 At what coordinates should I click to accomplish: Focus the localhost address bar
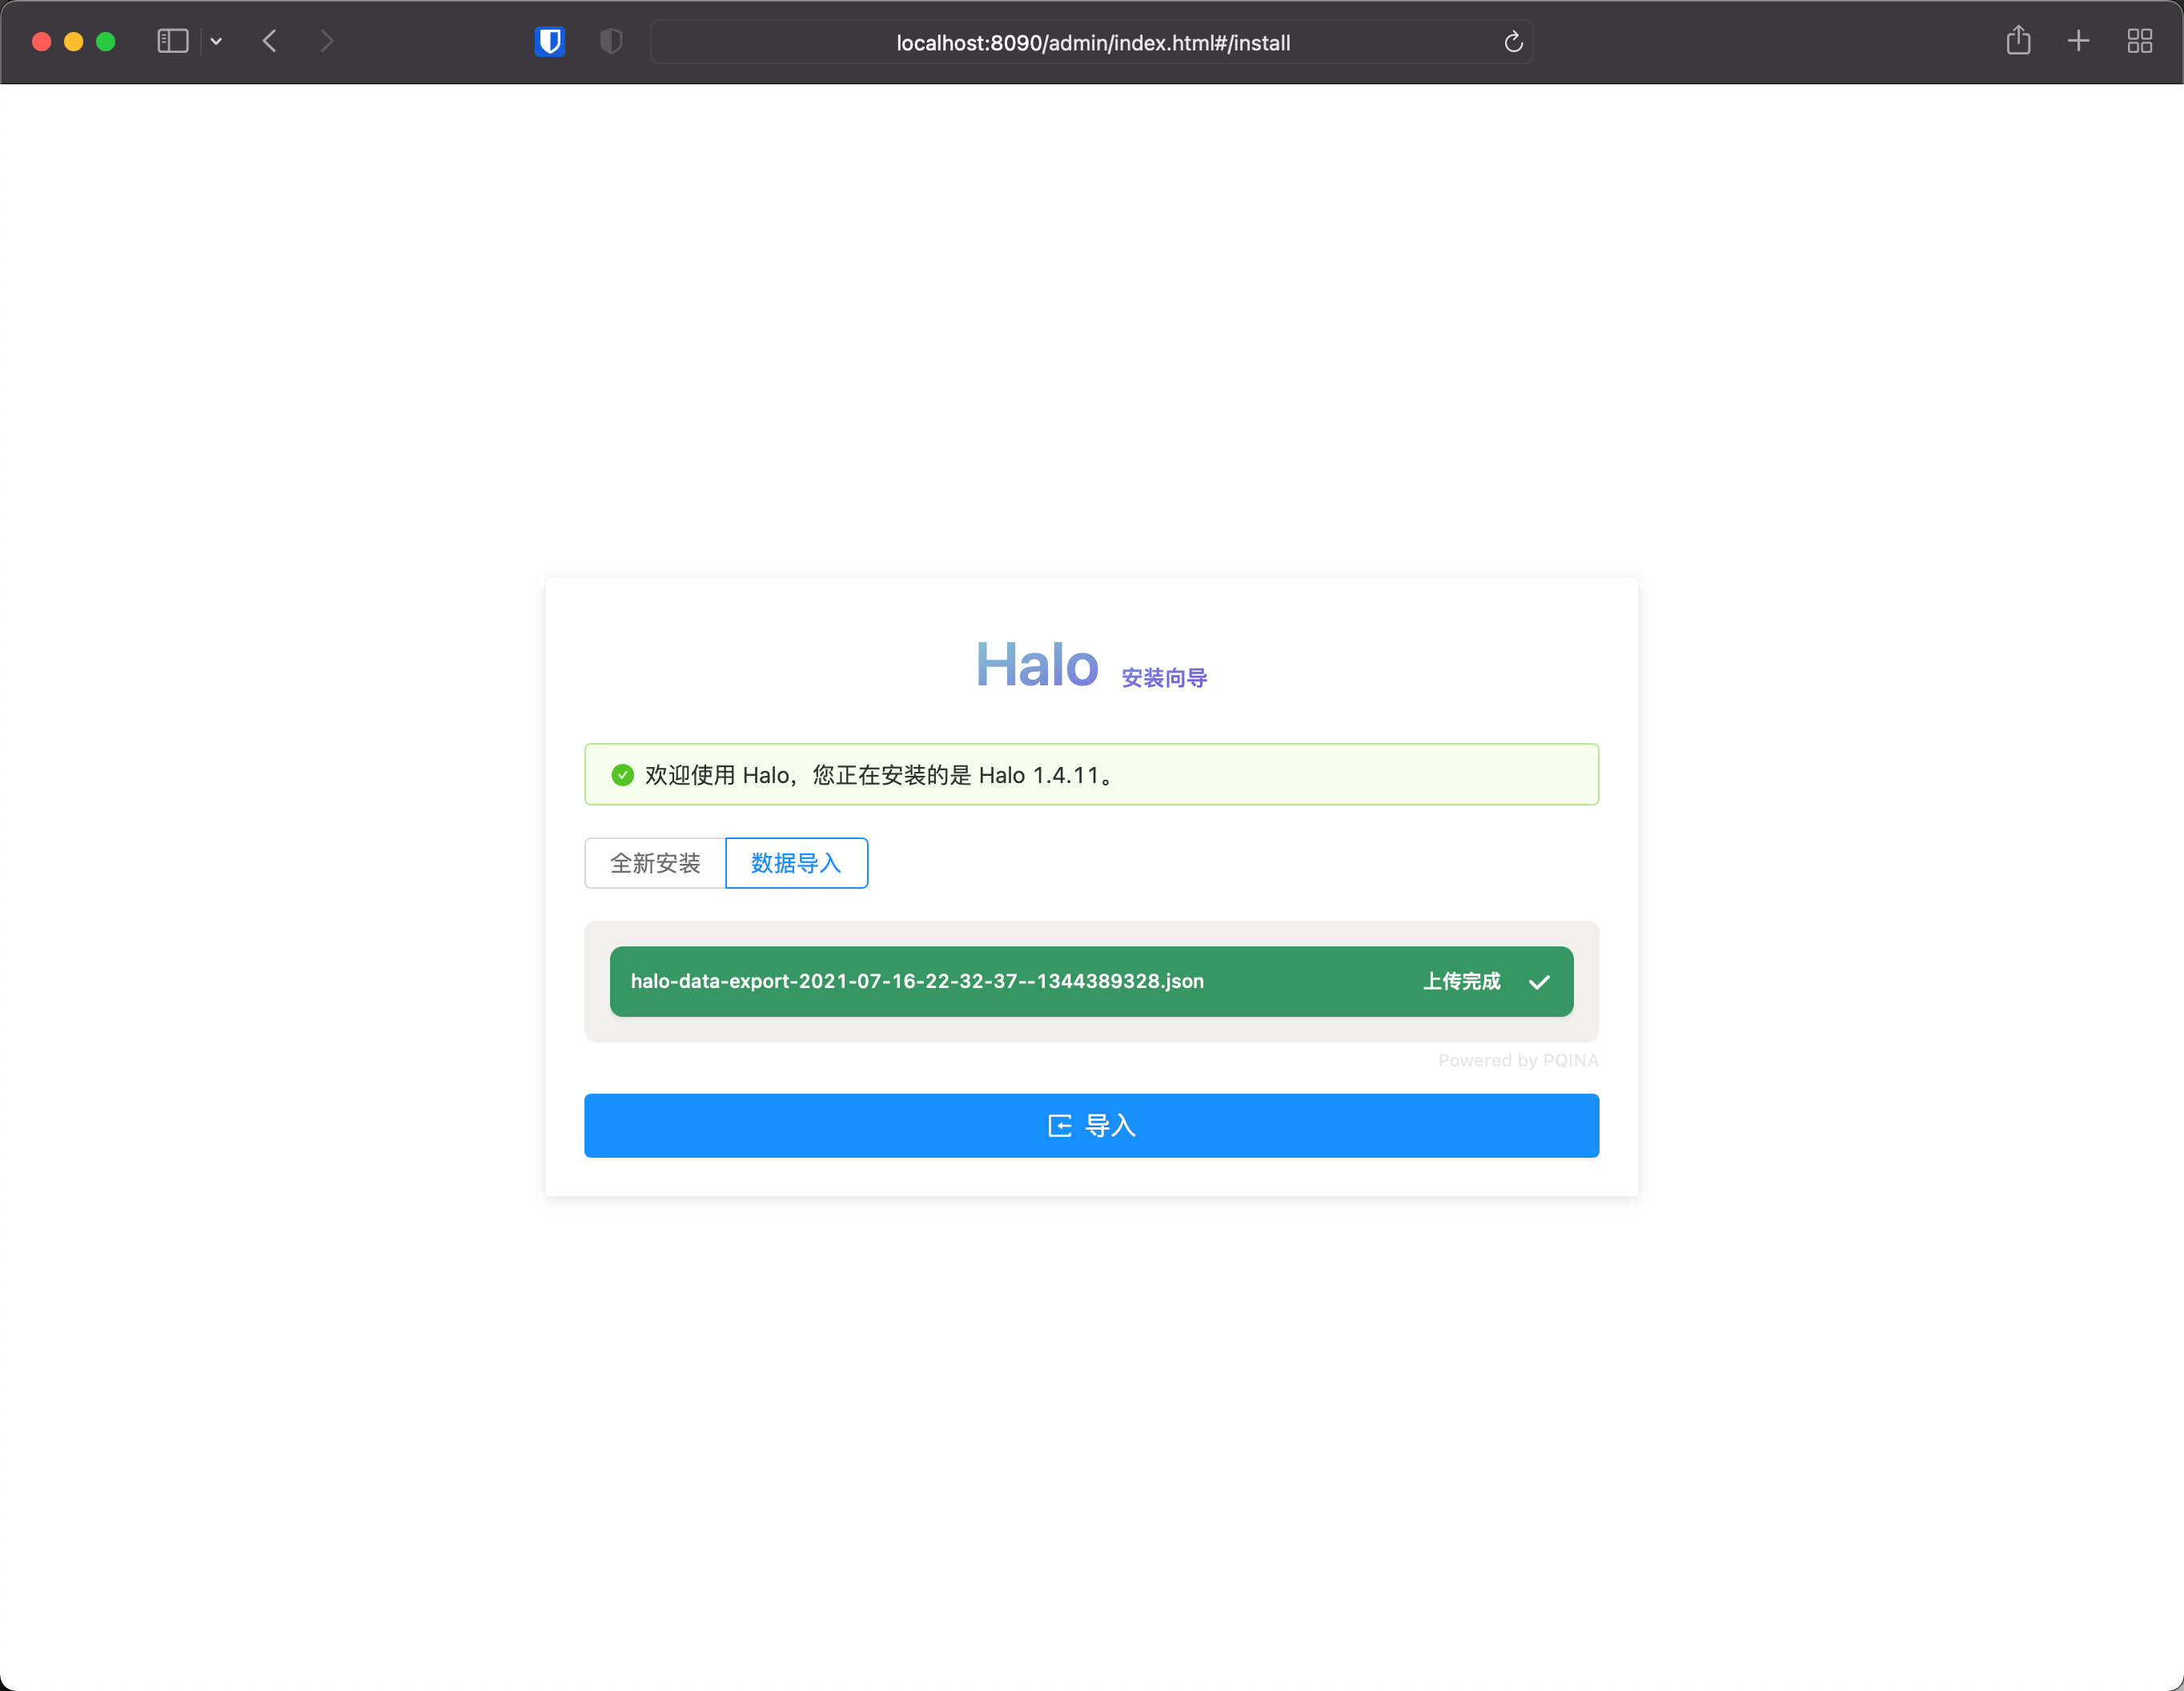[x=1092, y=43]
